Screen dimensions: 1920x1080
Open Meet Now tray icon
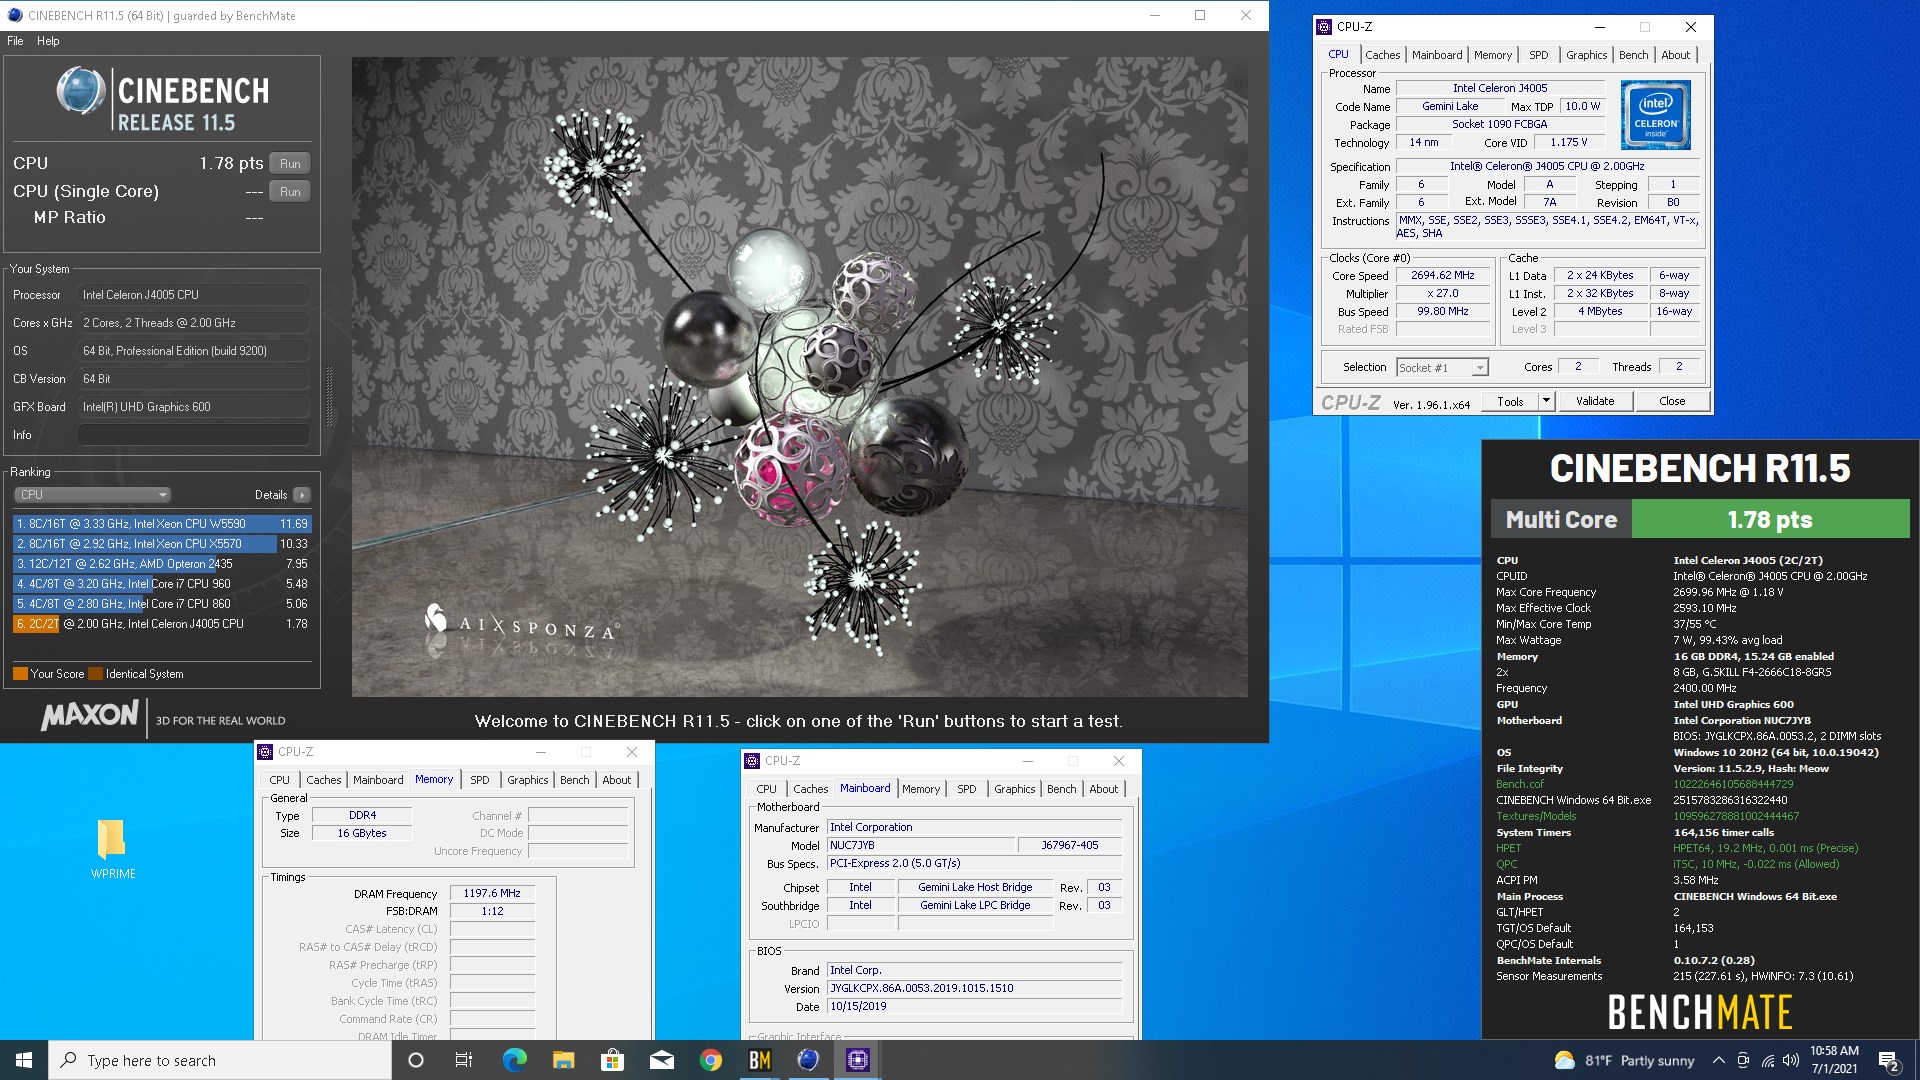(1743, 1060)
